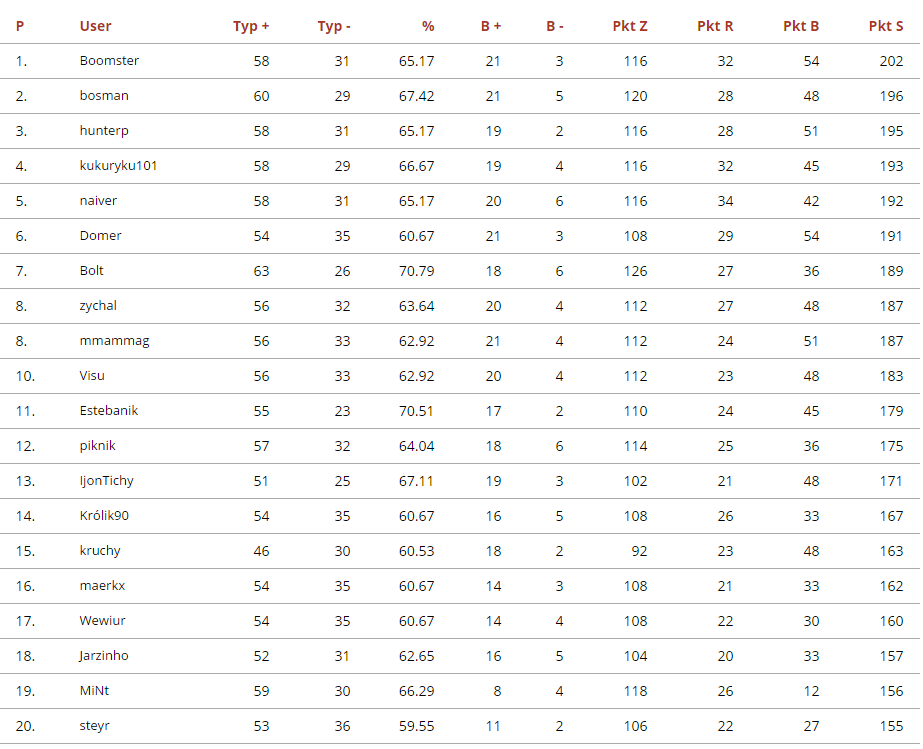Sort by Pkt B column header
Image resolution: width=923 pixels, height=749 pixels.
pos(801,26)
